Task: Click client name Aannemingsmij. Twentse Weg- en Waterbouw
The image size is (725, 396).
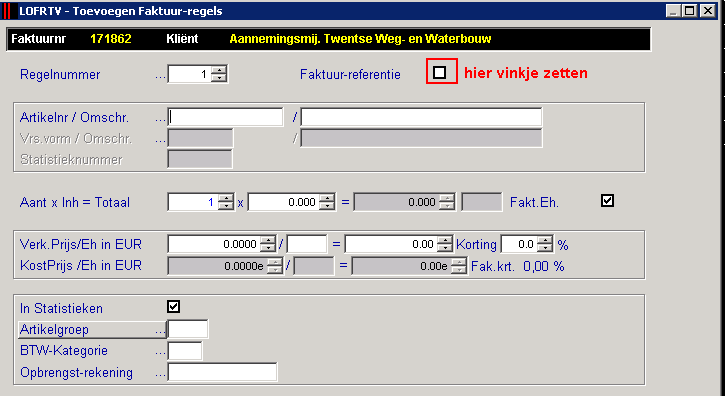Action: (x=360, y=39)
